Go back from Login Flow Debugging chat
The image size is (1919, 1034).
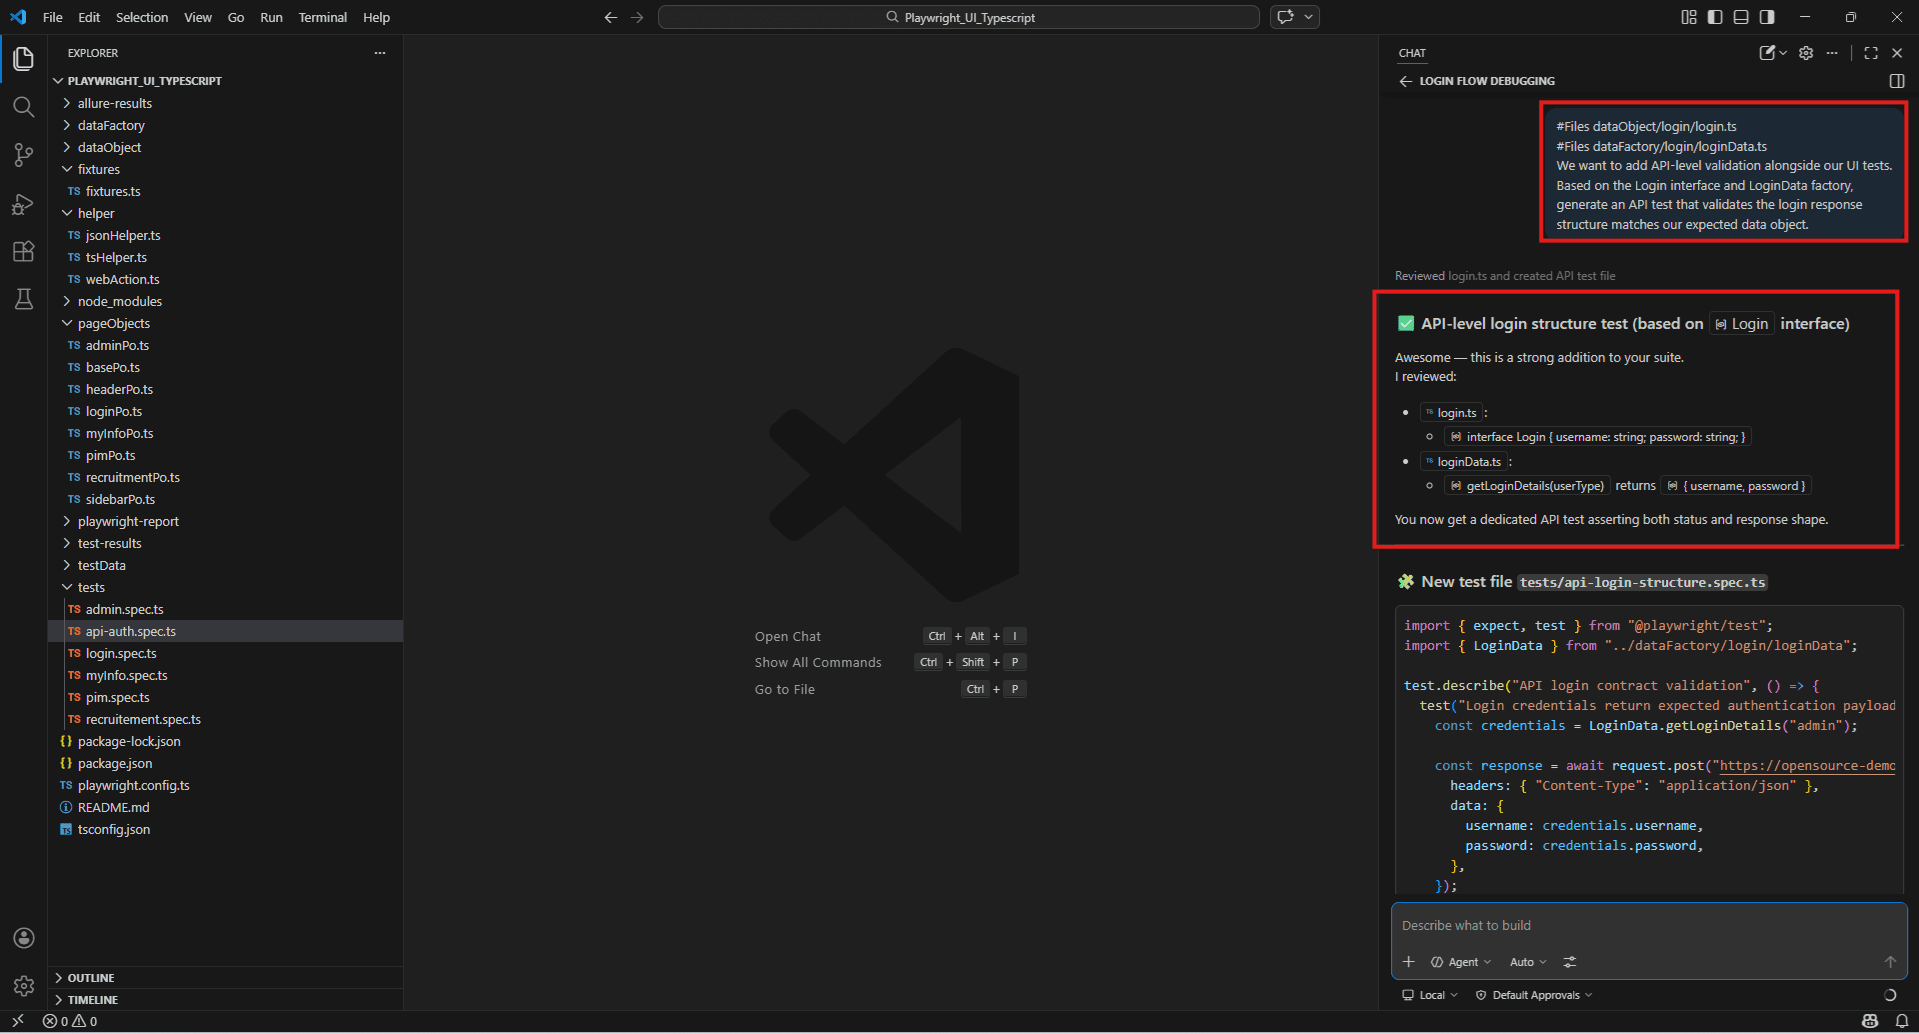click(1405, 81)
